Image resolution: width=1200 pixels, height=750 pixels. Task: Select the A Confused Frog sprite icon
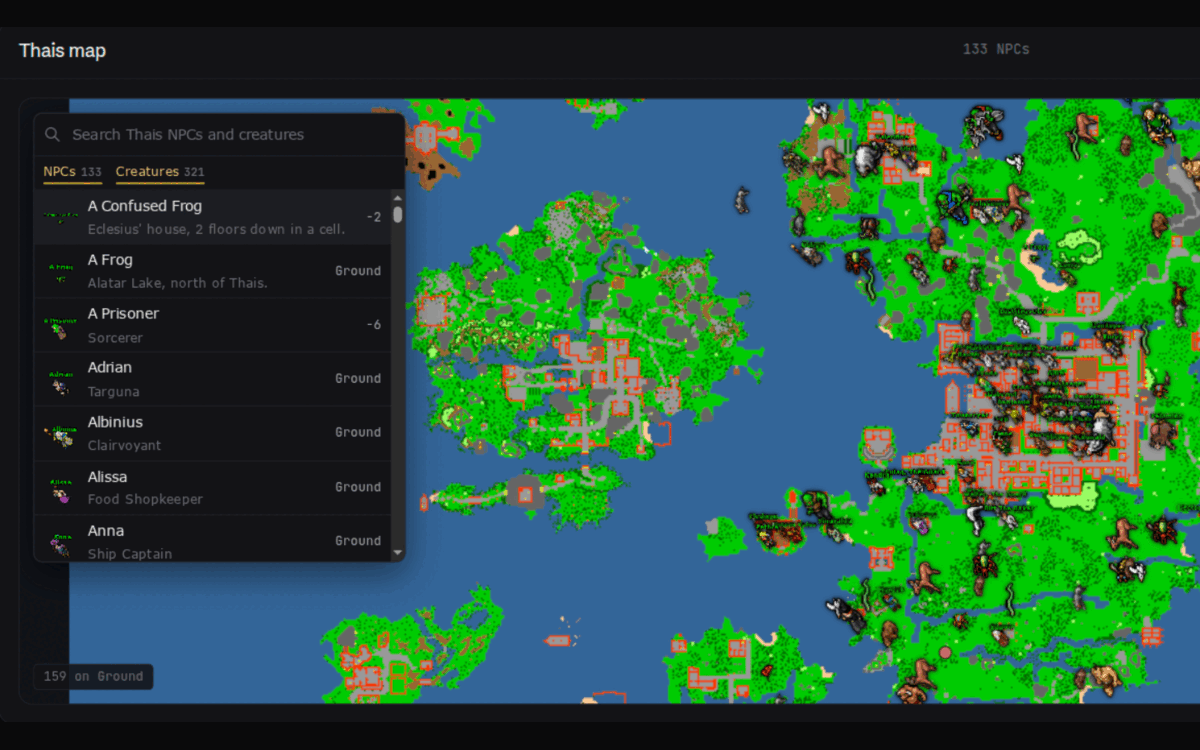pos(61,217)
